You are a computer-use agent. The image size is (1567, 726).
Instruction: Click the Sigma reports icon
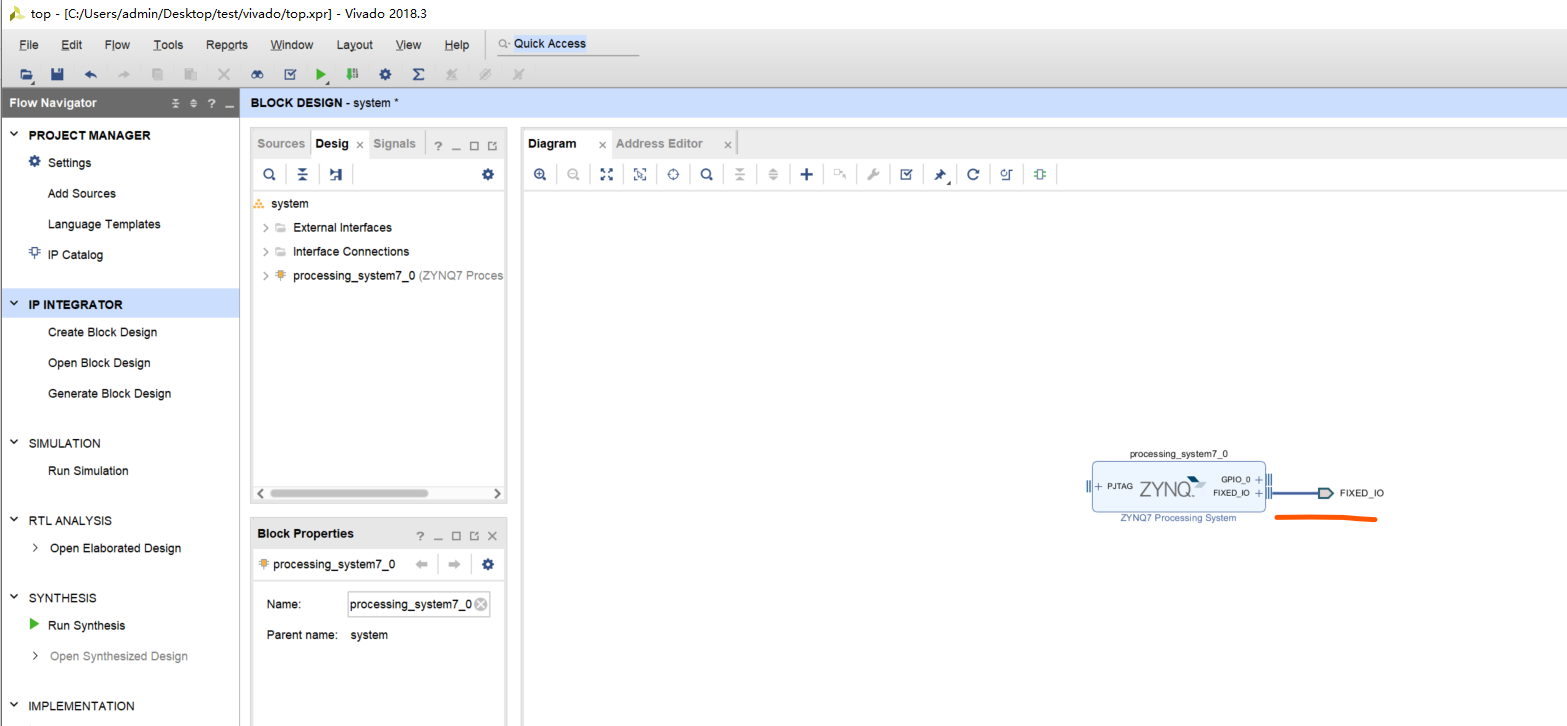418,74
